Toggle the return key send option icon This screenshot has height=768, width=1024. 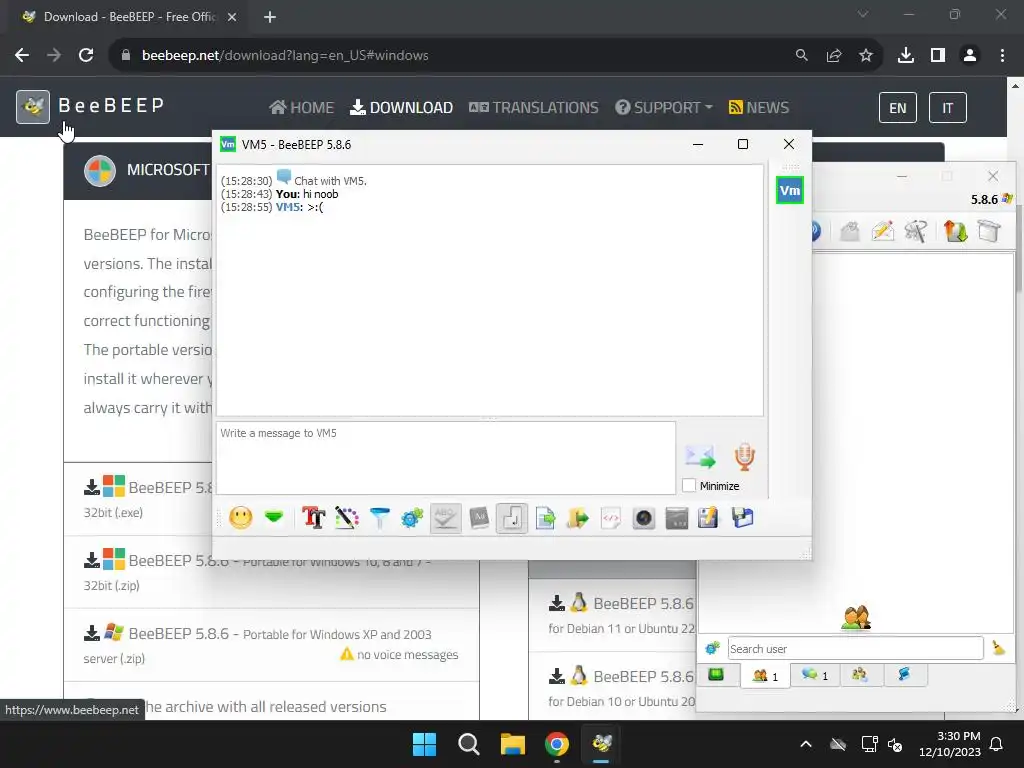tap(512, 519)
